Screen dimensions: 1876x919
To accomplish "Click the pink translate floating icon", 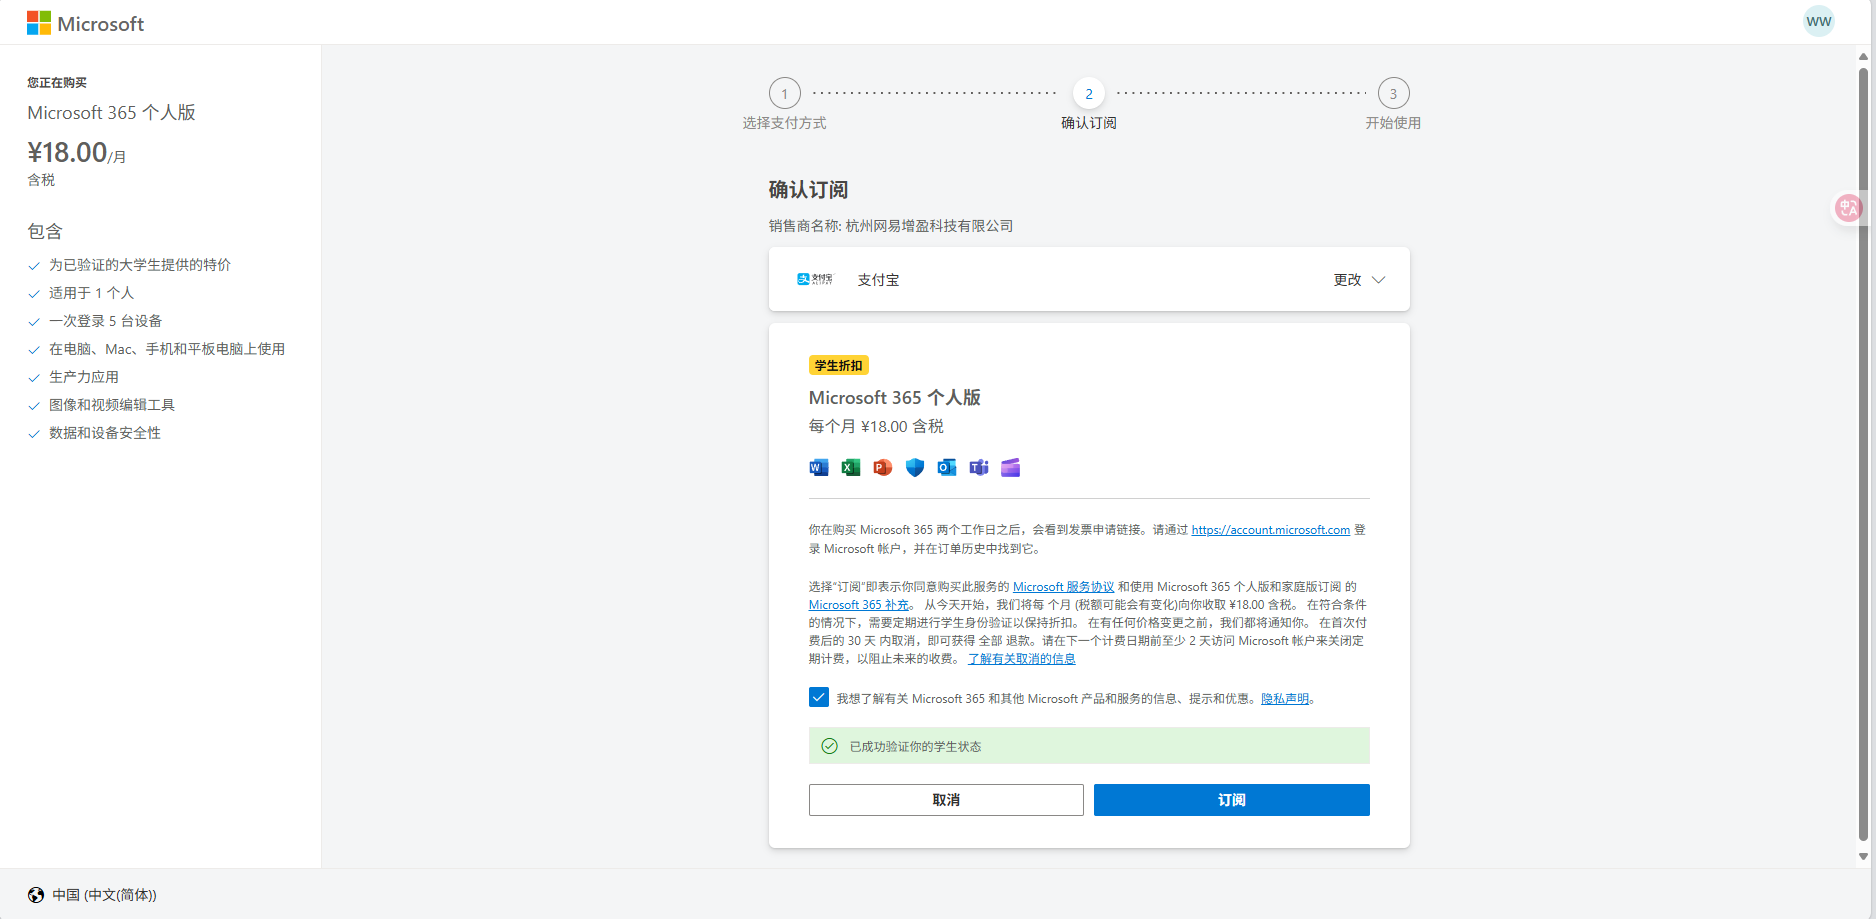I will pyautogui.click(x=1848, y=208).
